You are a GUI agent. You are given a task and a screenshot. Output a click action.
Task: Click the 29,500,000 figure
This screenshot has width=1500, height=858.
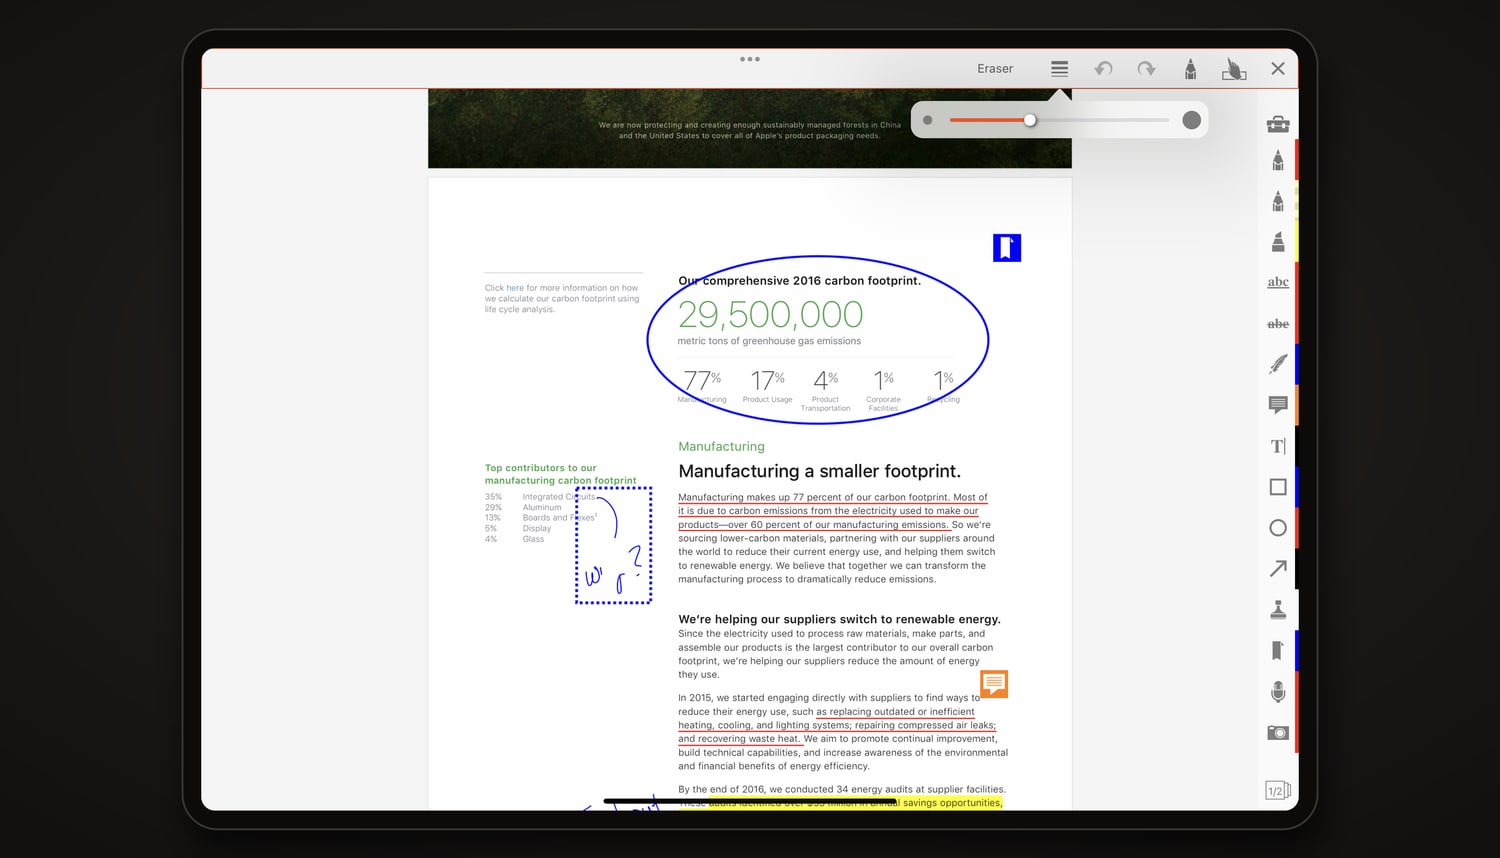pyautogui.click(x=770, y=315)
